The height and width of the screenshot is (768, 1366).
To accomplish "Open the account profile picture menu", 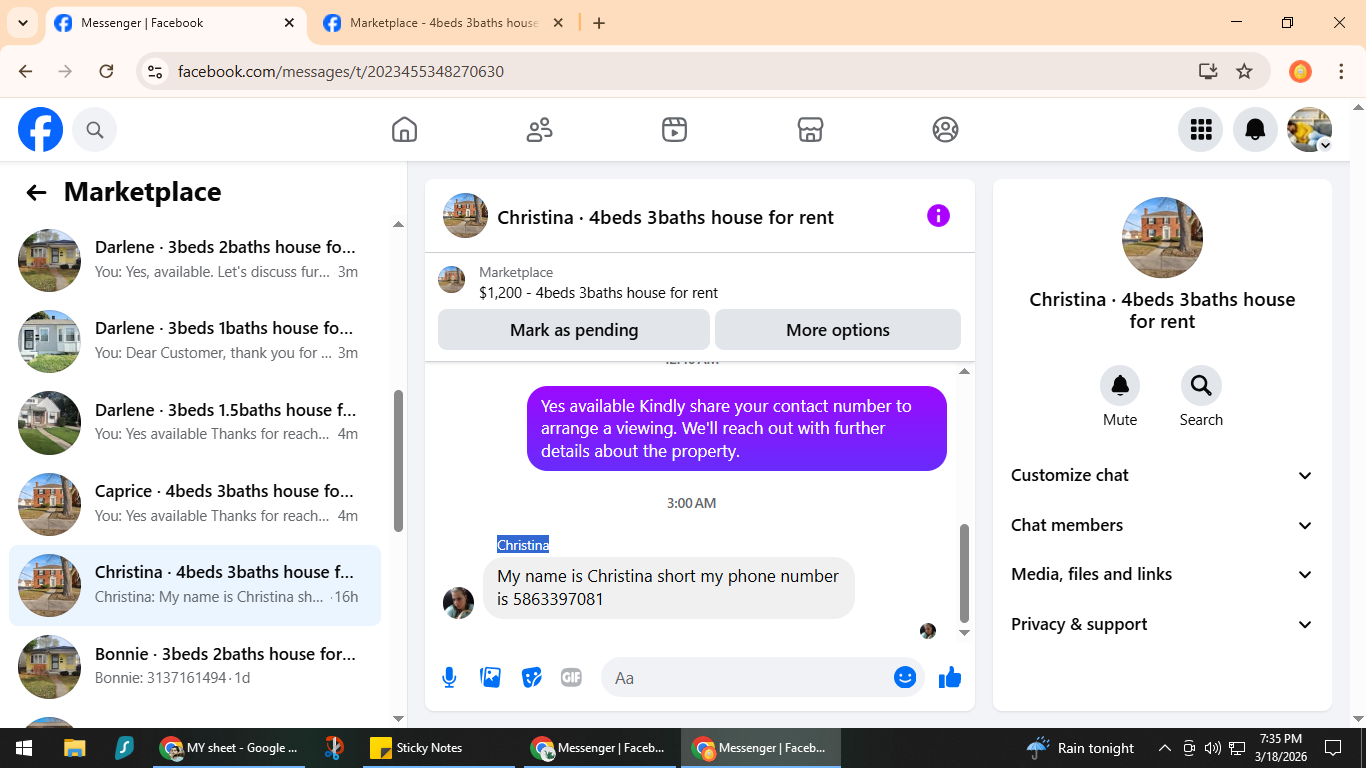I will pyautogui.click(x=1309, y=130).
